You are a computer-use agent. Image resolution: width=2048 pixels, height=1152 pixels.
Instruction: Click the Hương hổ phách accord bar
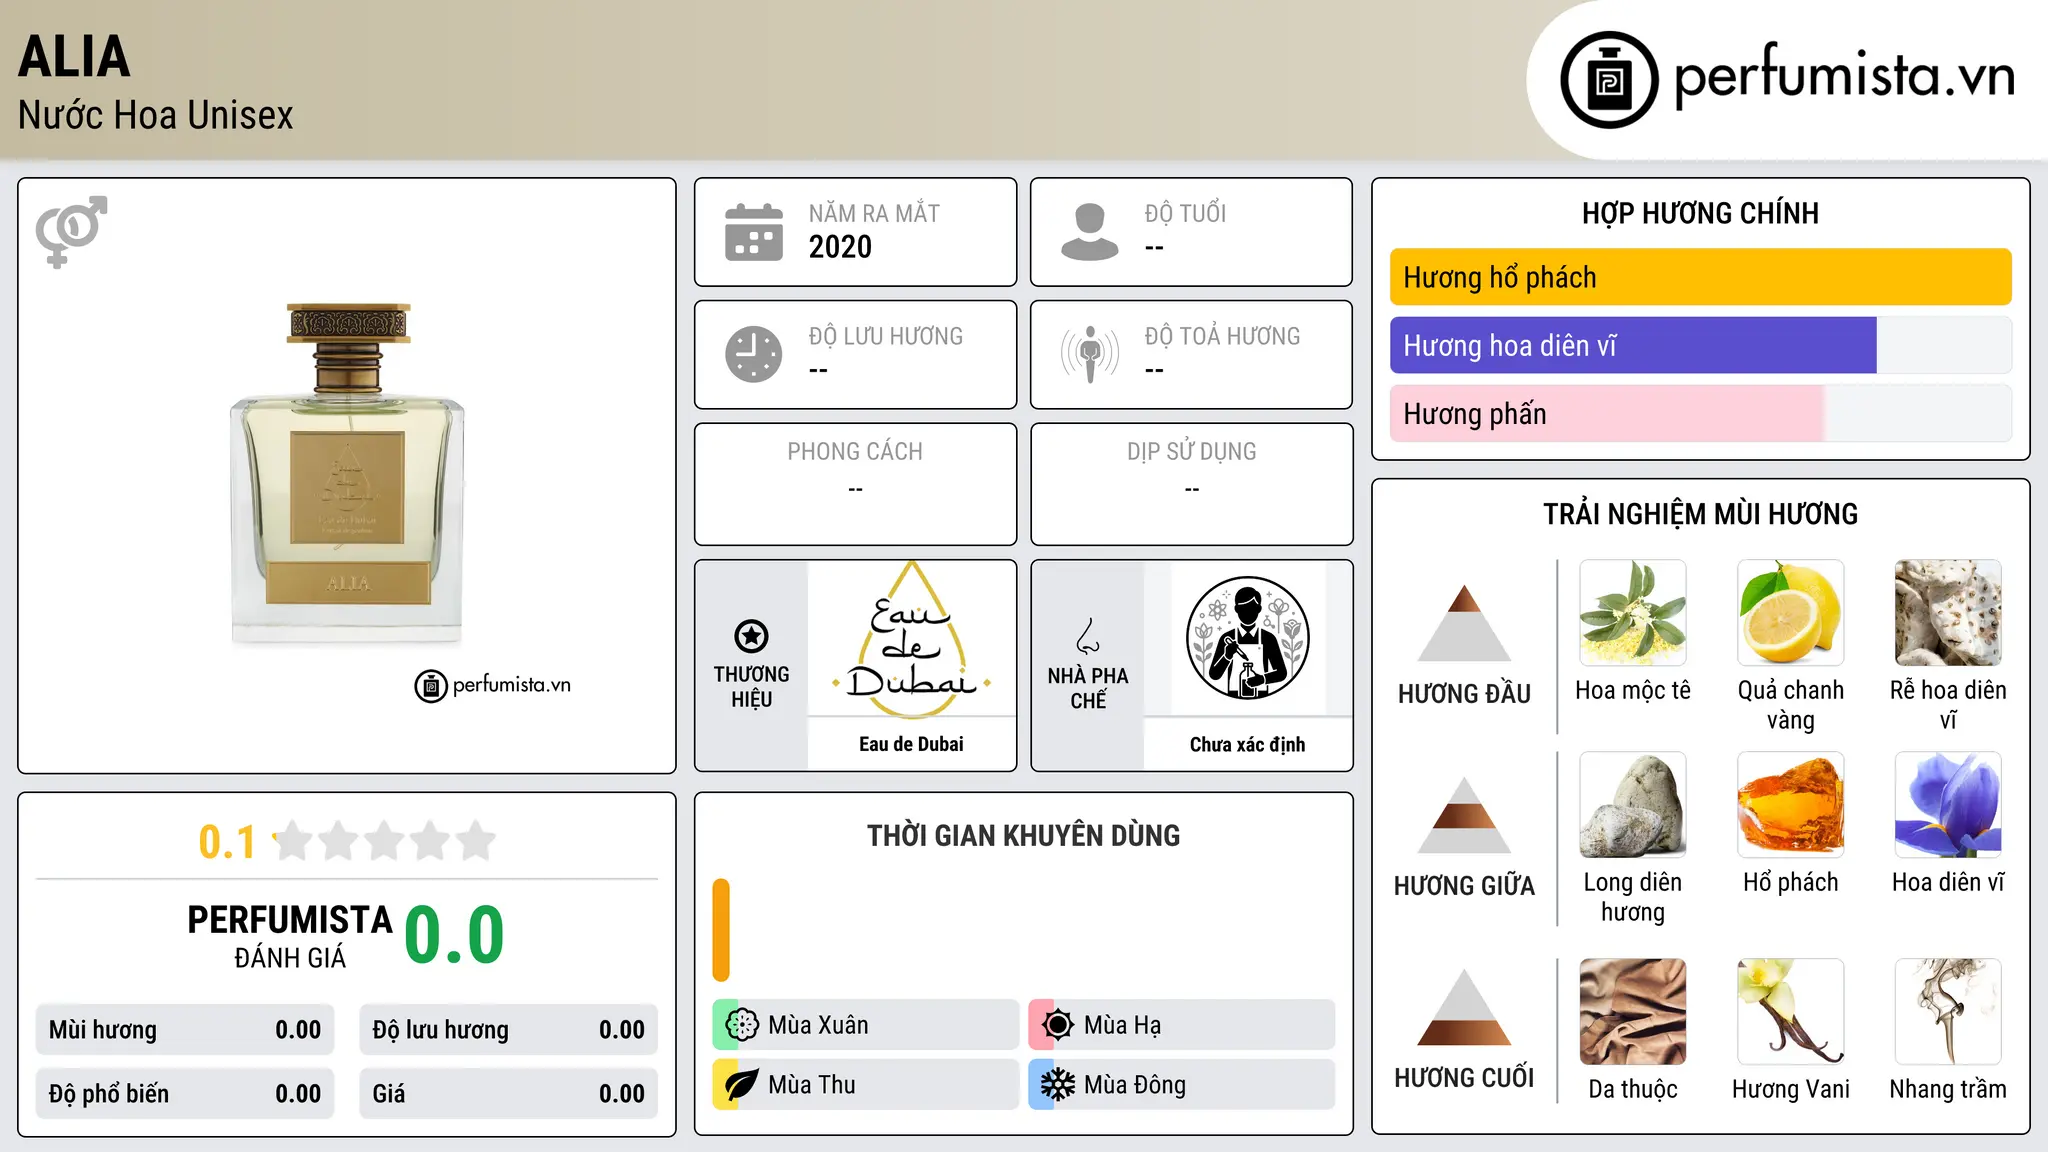click(x=1701, y=277)
